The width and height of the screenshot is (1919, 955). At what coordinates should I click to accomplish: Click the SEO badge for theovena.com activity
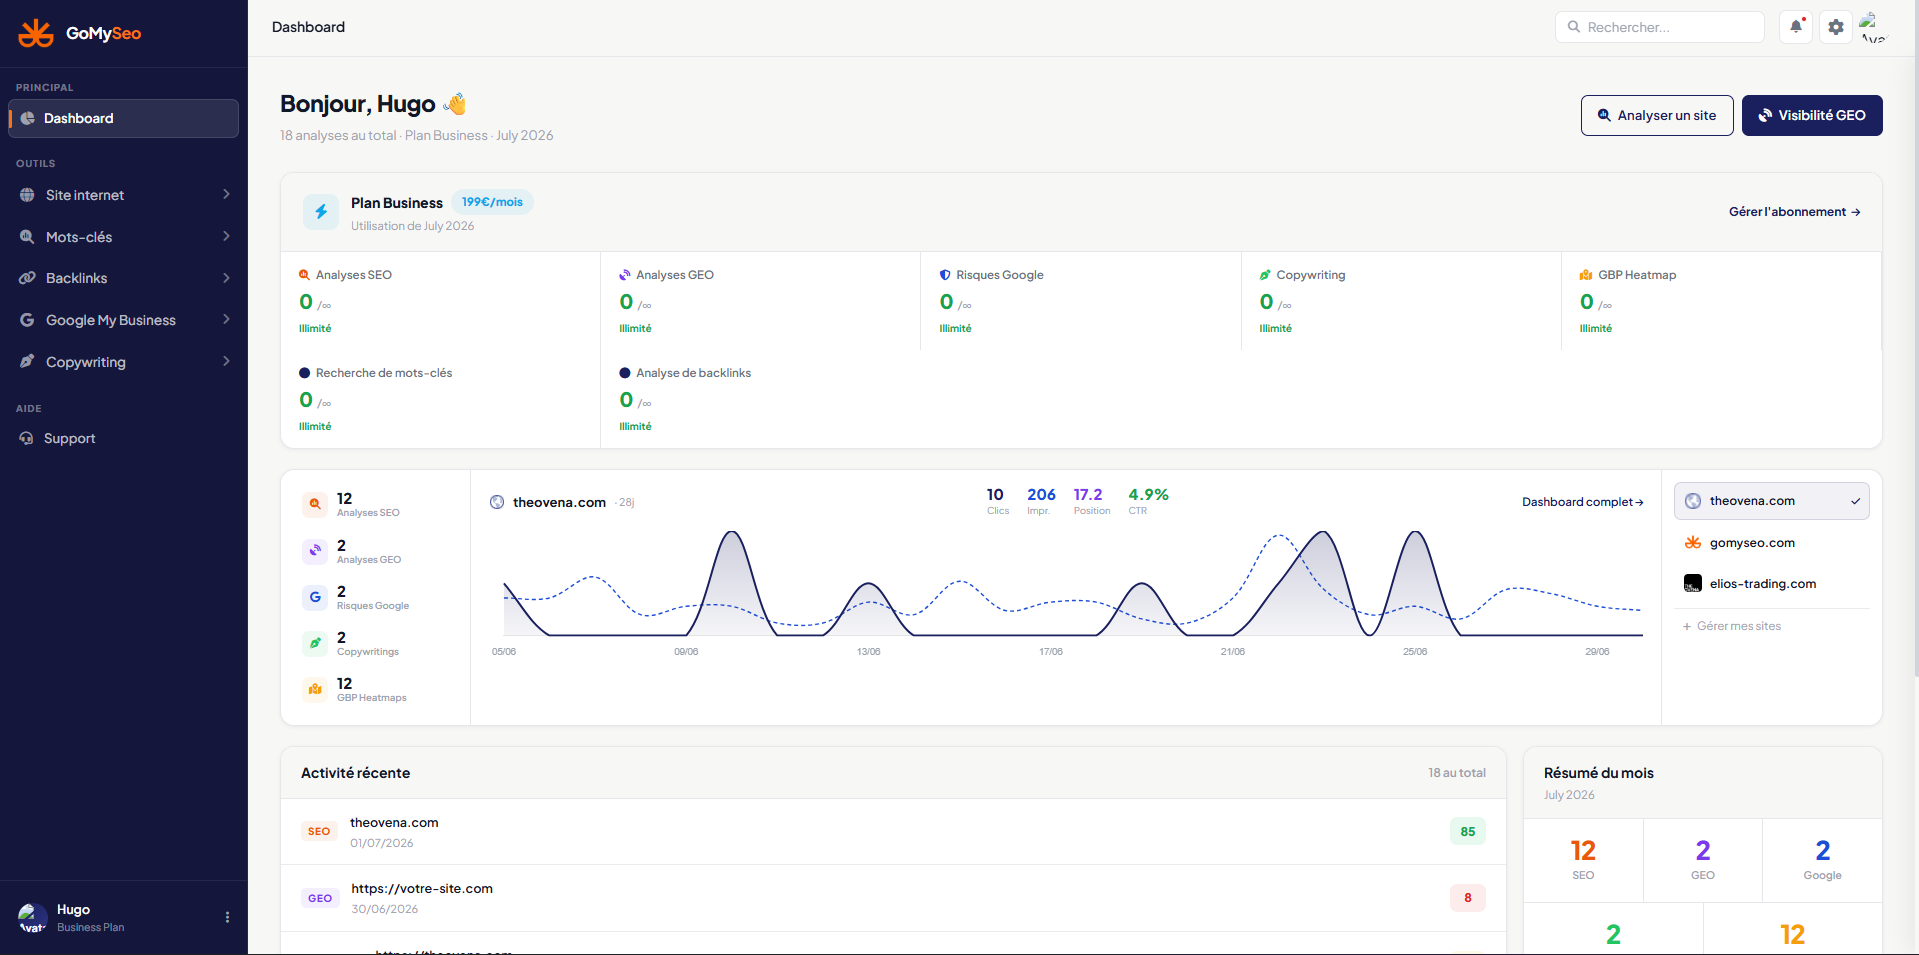[319, 831]
